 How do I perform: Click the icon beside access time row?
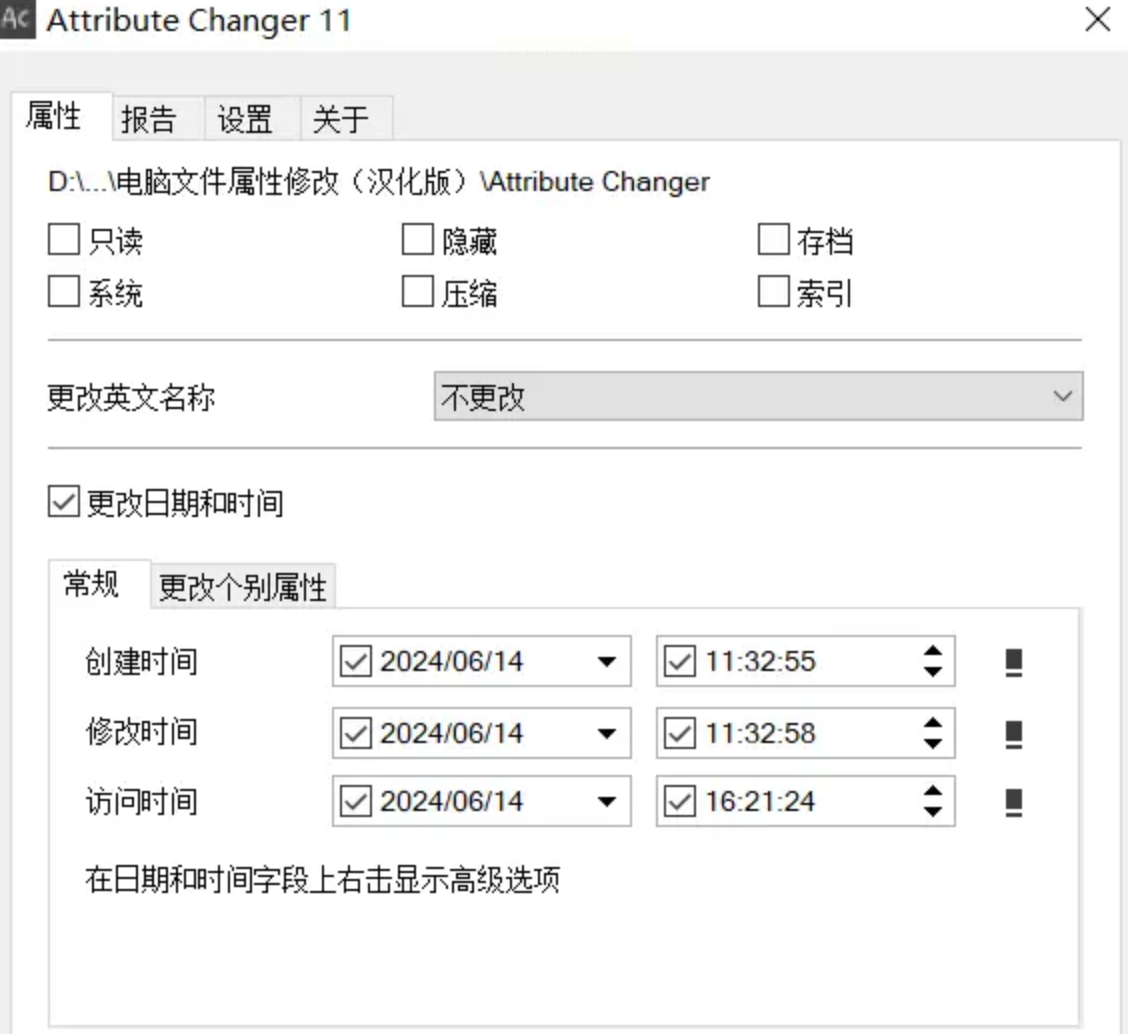pos(1013,802)
